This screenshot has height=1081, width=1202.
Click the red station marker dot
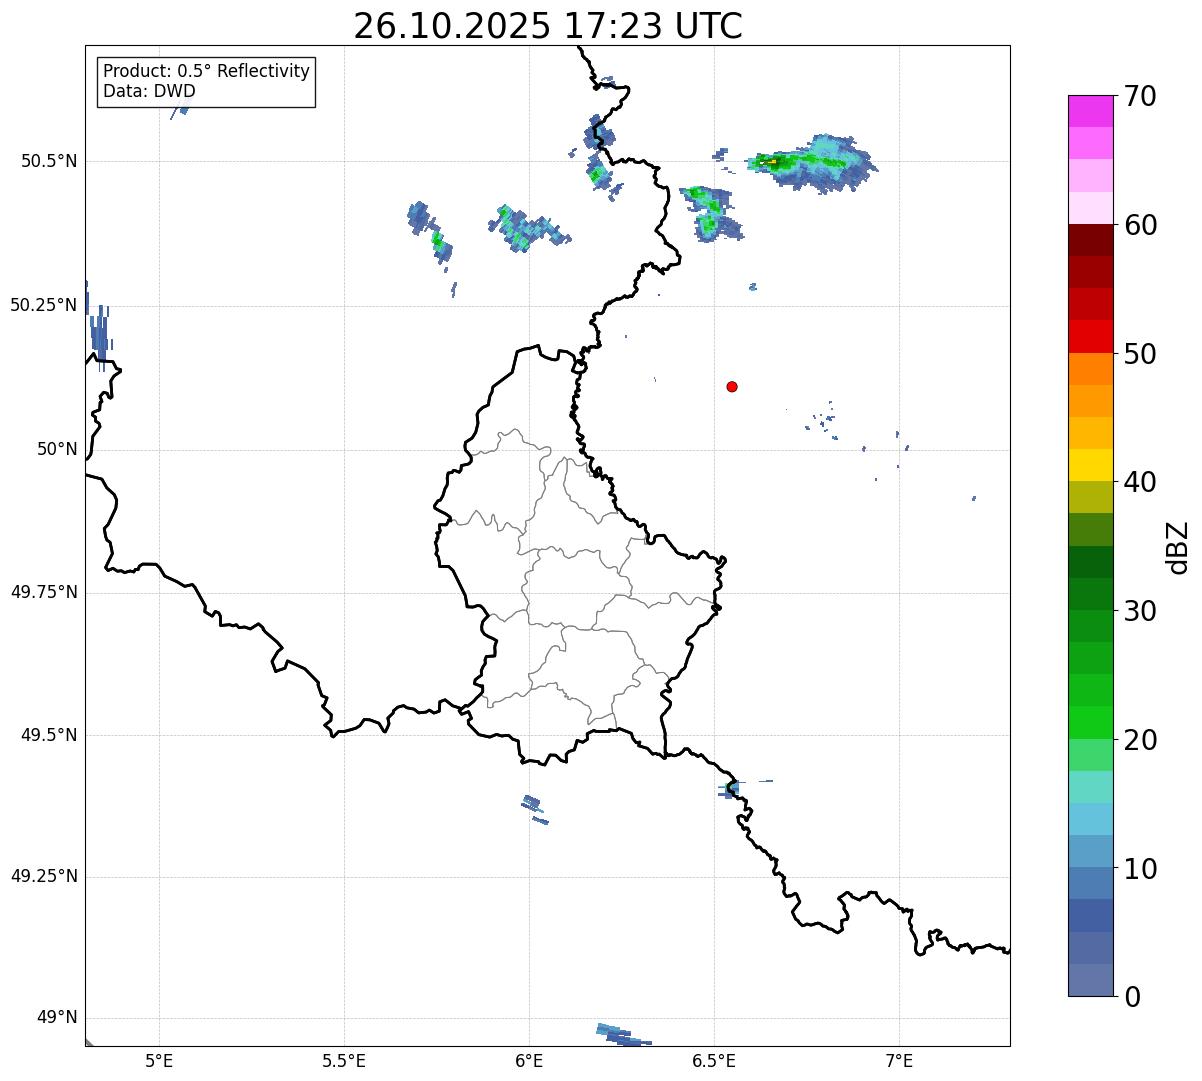[732, 386]
